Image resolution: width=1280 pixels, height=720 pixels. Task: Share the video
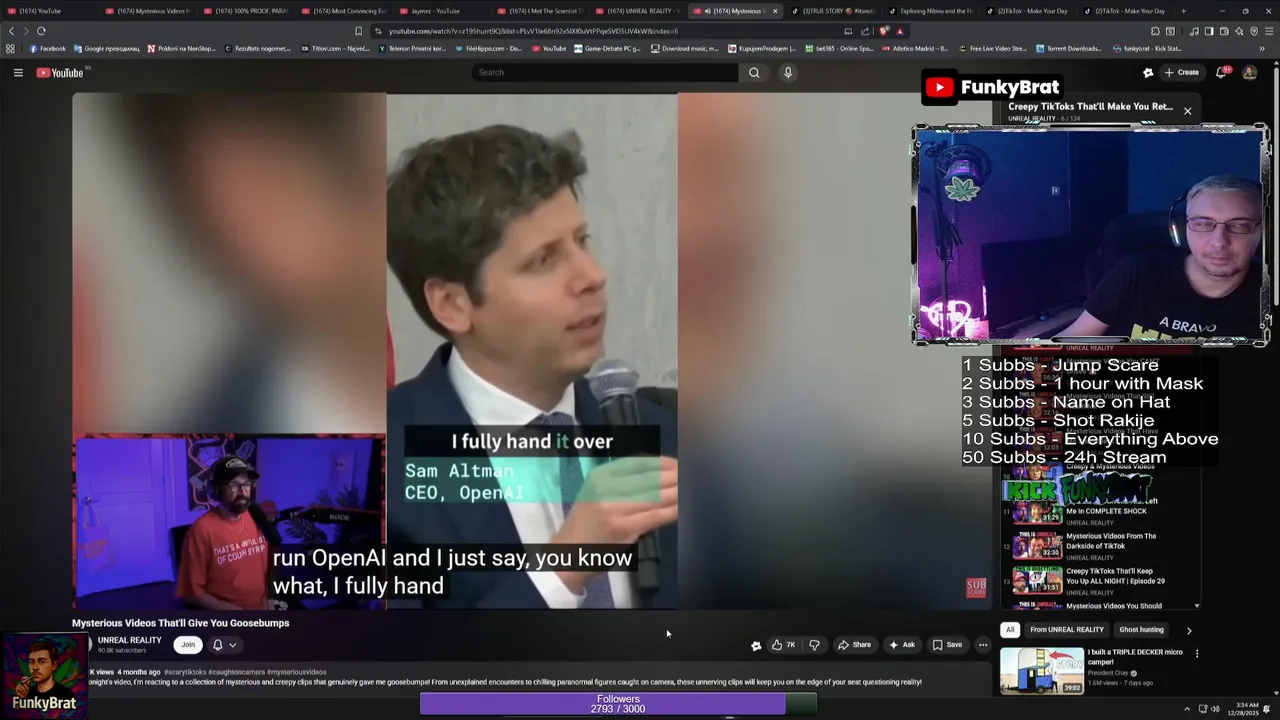[x=854, y=645]
